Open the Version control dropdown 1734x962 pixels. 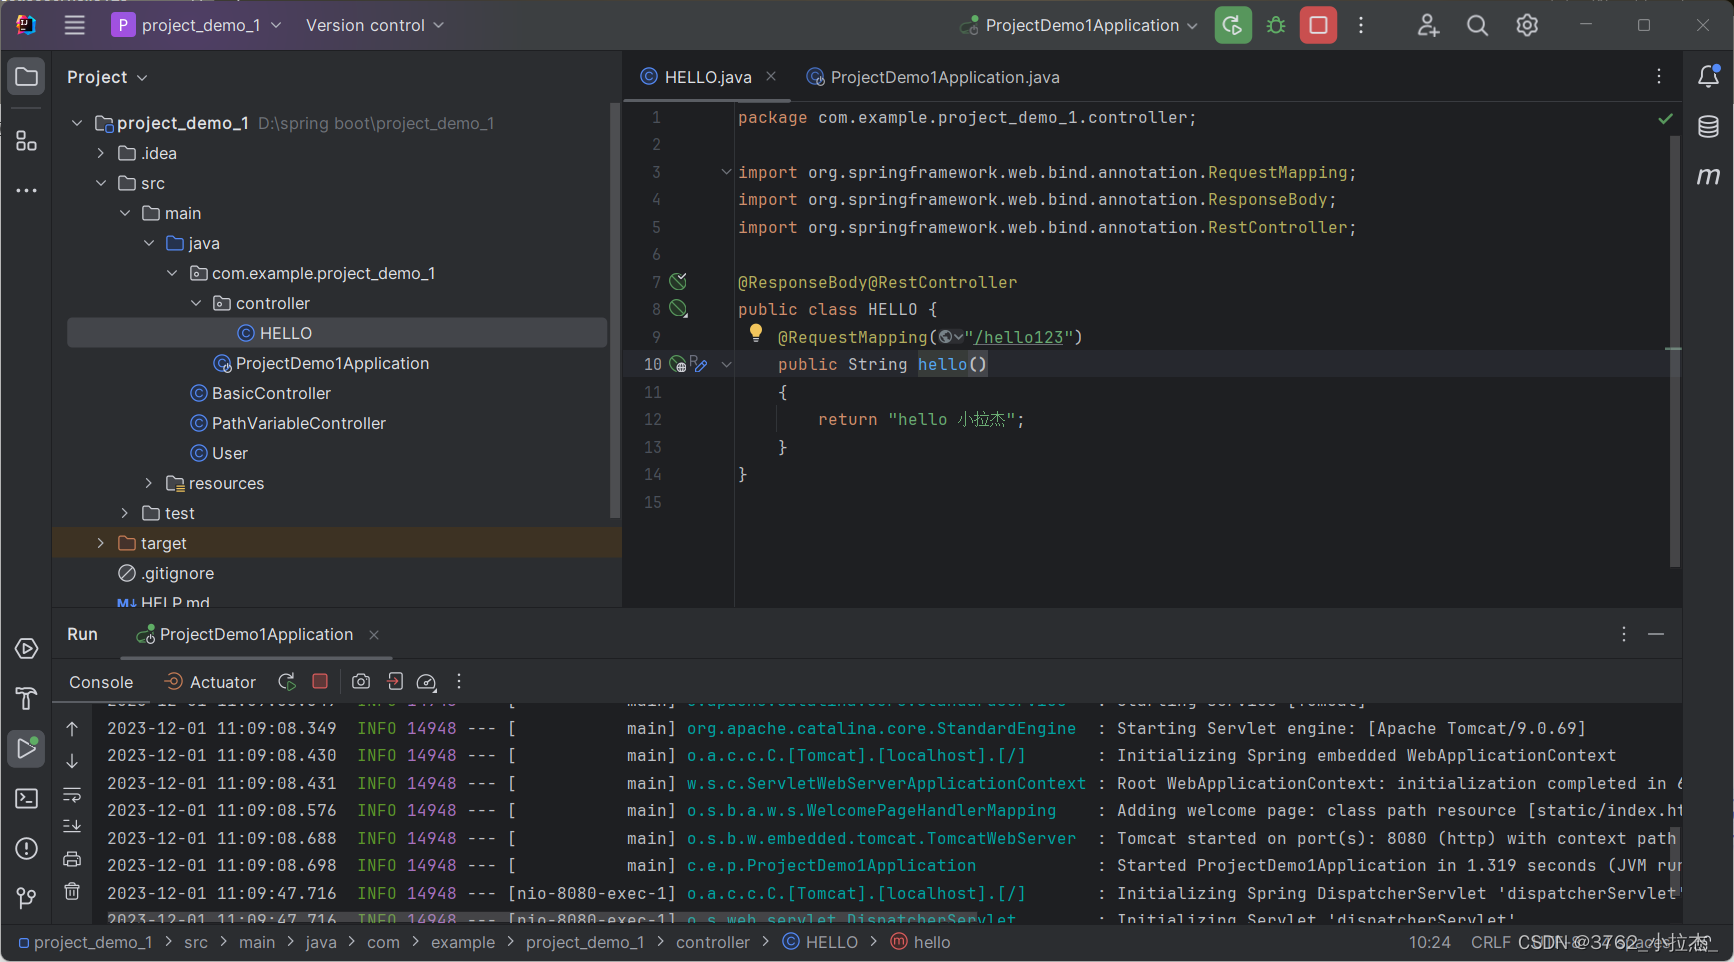374,25
